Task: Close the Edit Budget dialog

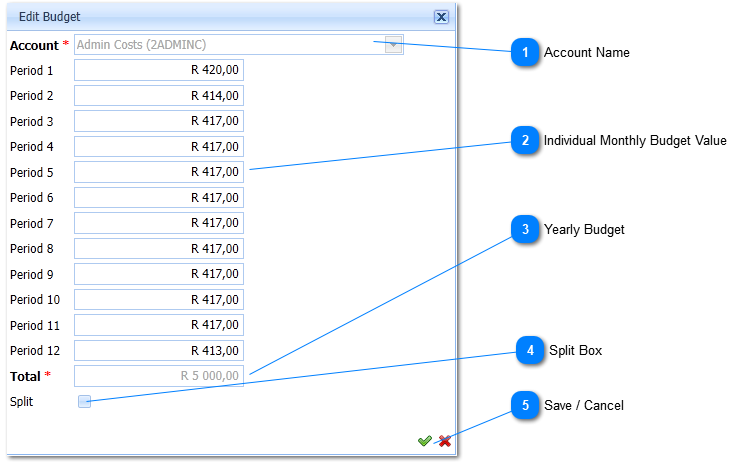Action: click(x=441, y=17)
